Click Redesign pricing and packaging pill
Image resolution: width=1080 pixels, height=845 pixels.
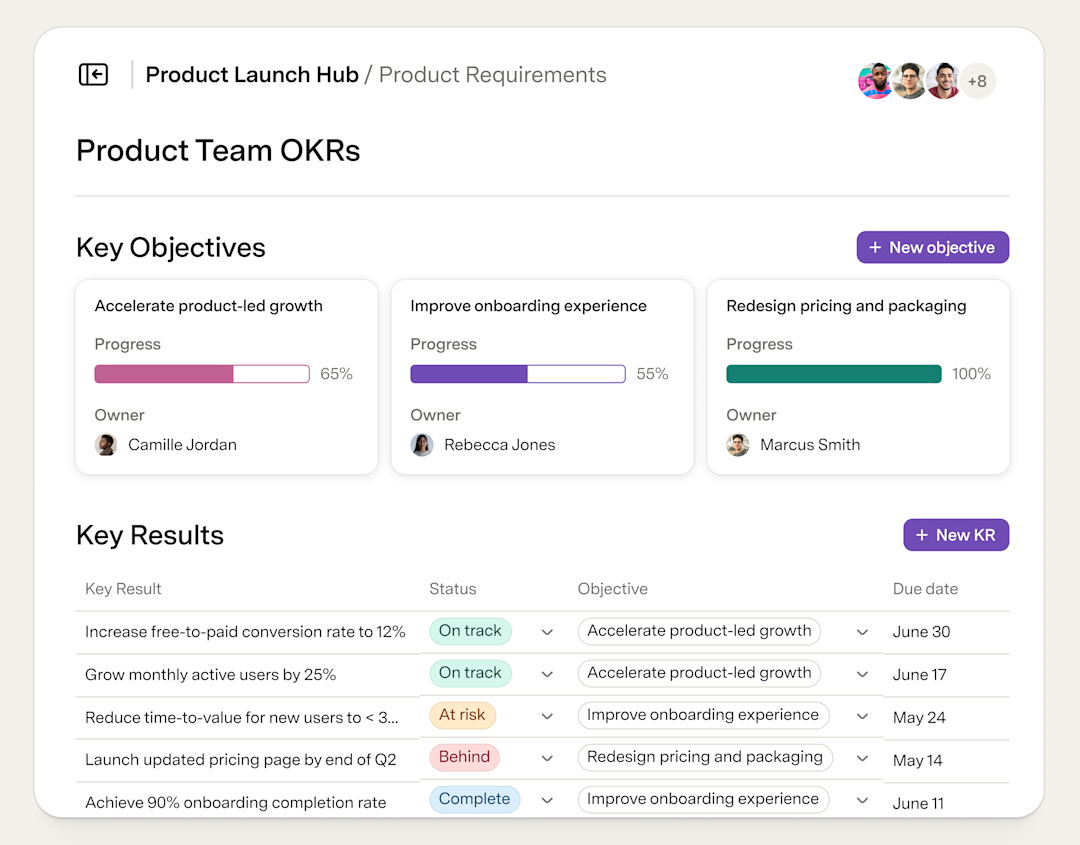[705, 757]
